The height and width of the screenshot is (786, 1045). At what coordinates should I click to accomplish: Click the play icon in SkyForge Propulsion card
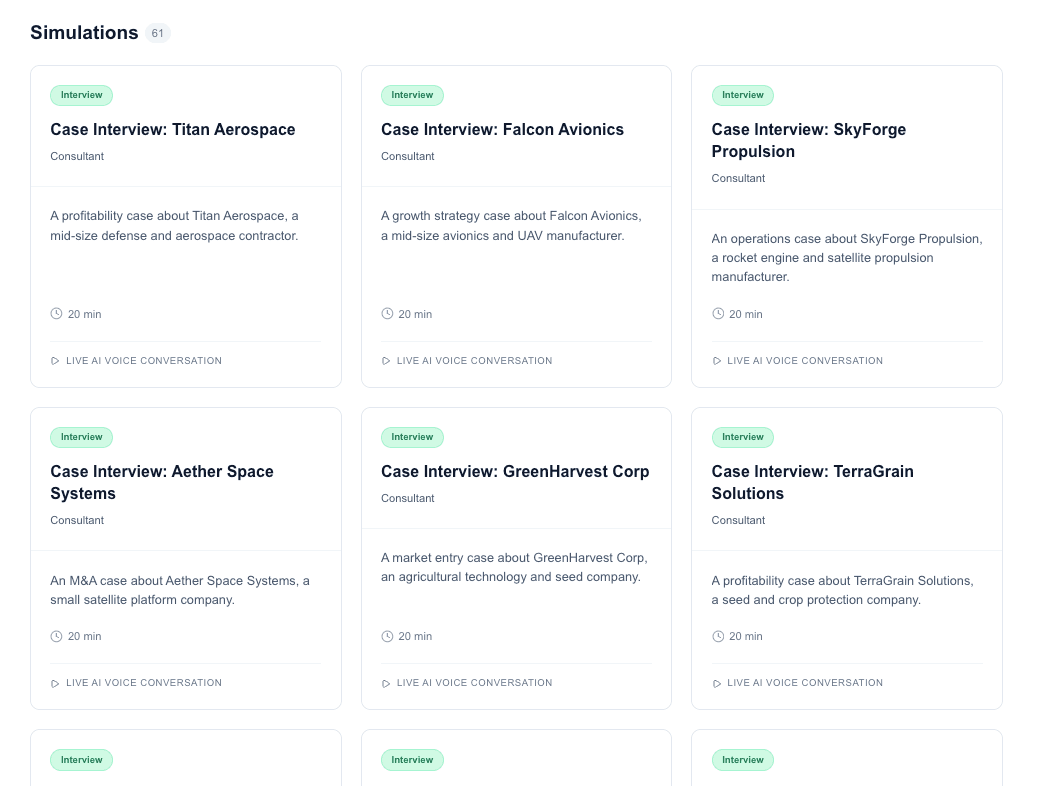pos(717,361)
